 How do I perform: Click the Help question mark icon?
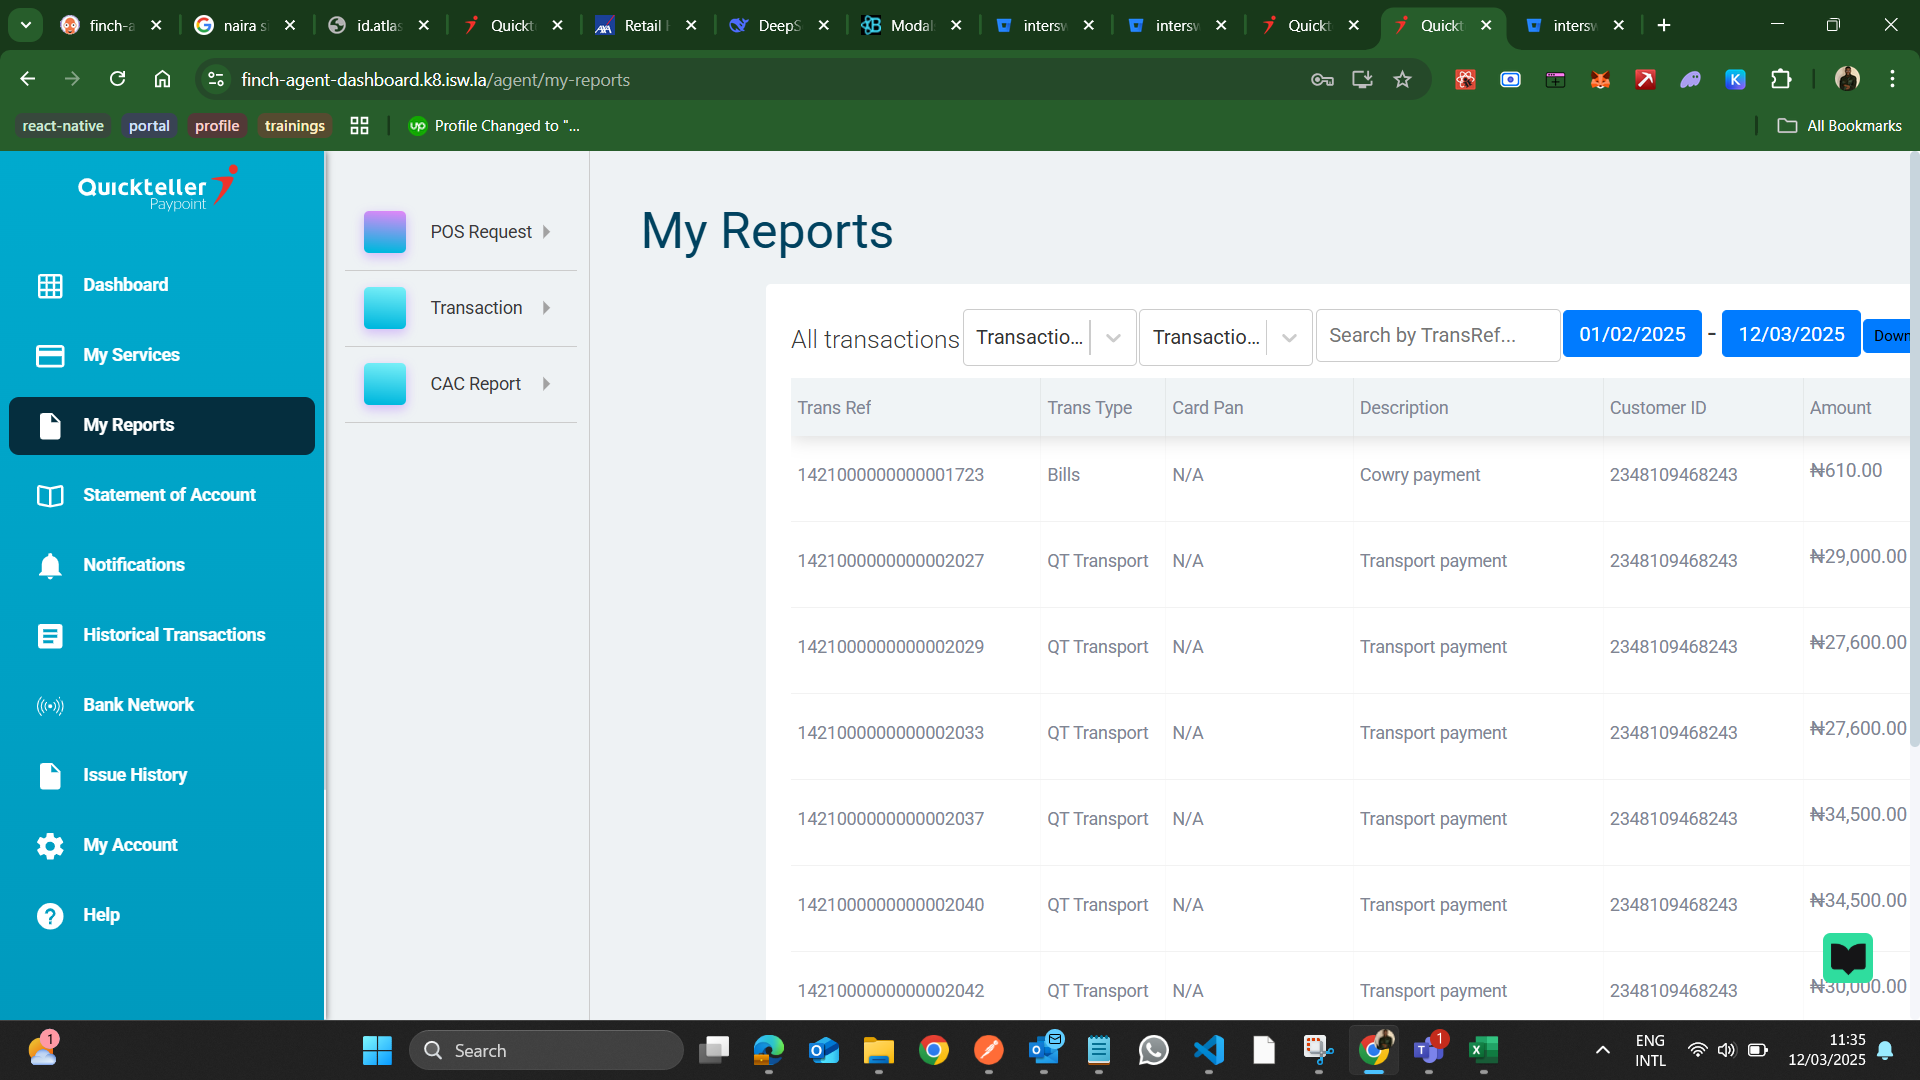click(50, 916)
